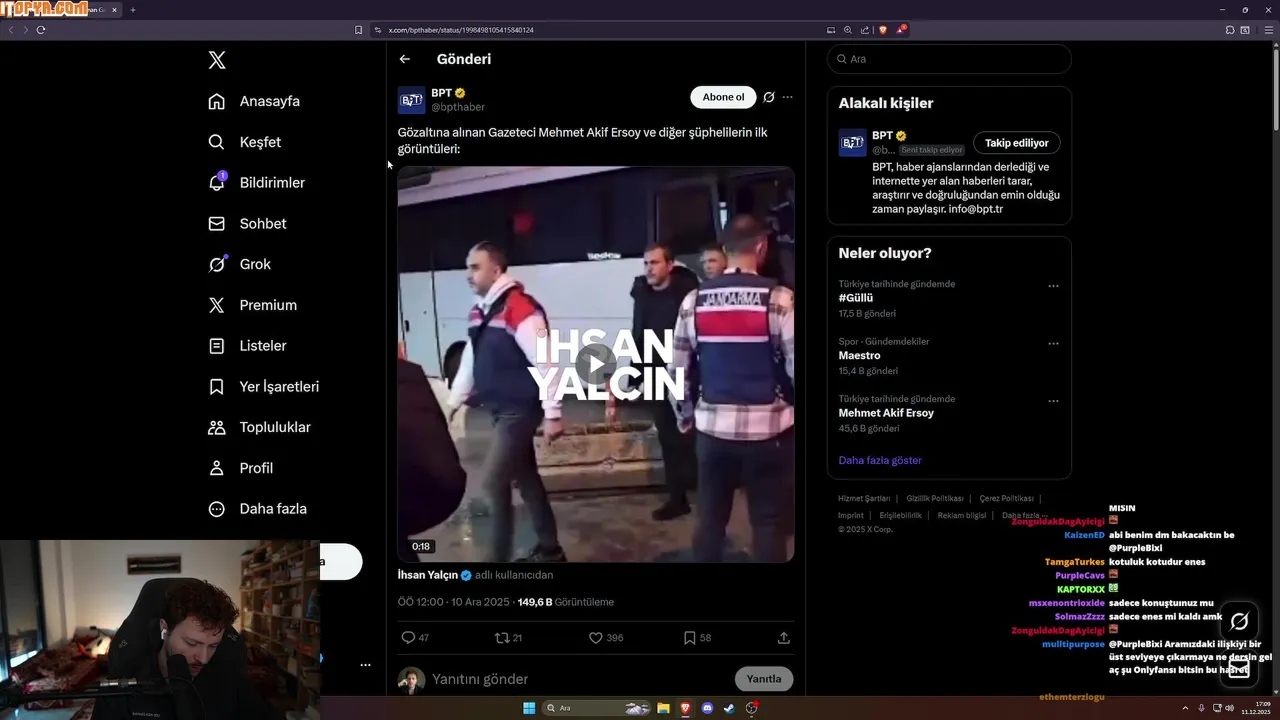Viewport: 1280px width, 720px height.
Task: Open the Erişilebilirlik footer link
Action: pyautogui.click(x=901, y=516)
